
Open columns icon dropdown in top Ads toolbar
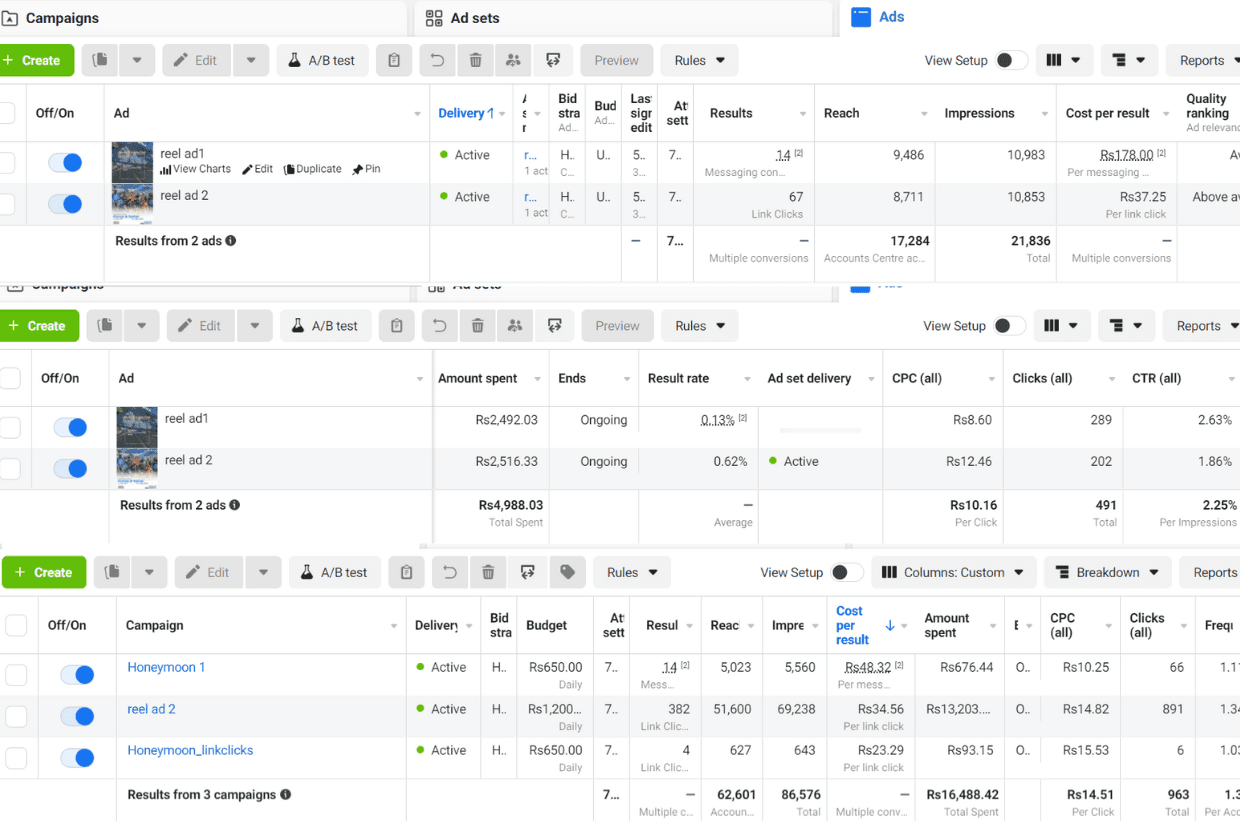point(1063,60)
